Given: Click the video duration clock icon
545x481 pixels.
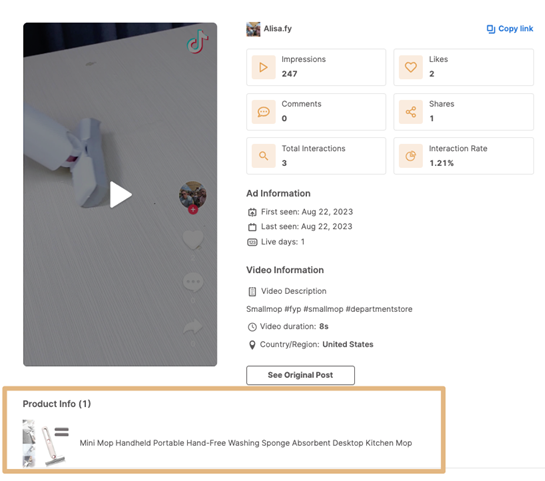Looking at the screenshot, I should pyautogui.click(x=252, y=327).
